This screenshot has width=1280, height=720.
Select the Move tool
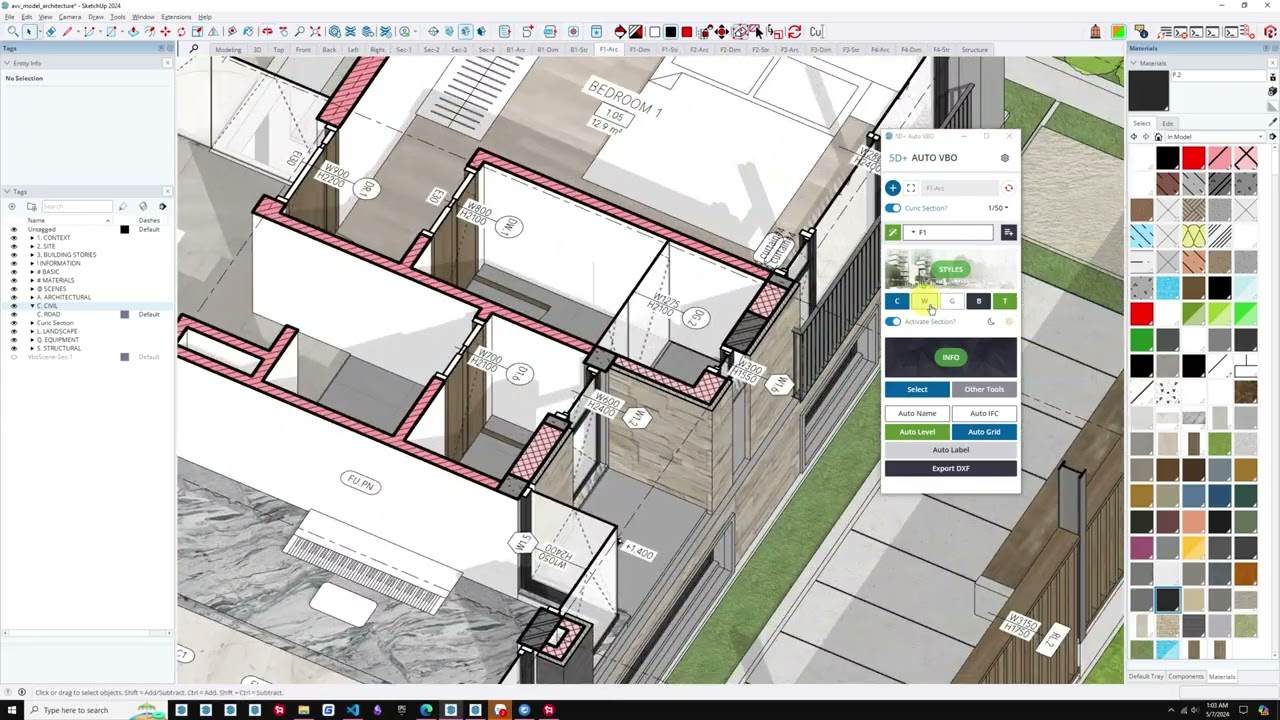[165, 32]
